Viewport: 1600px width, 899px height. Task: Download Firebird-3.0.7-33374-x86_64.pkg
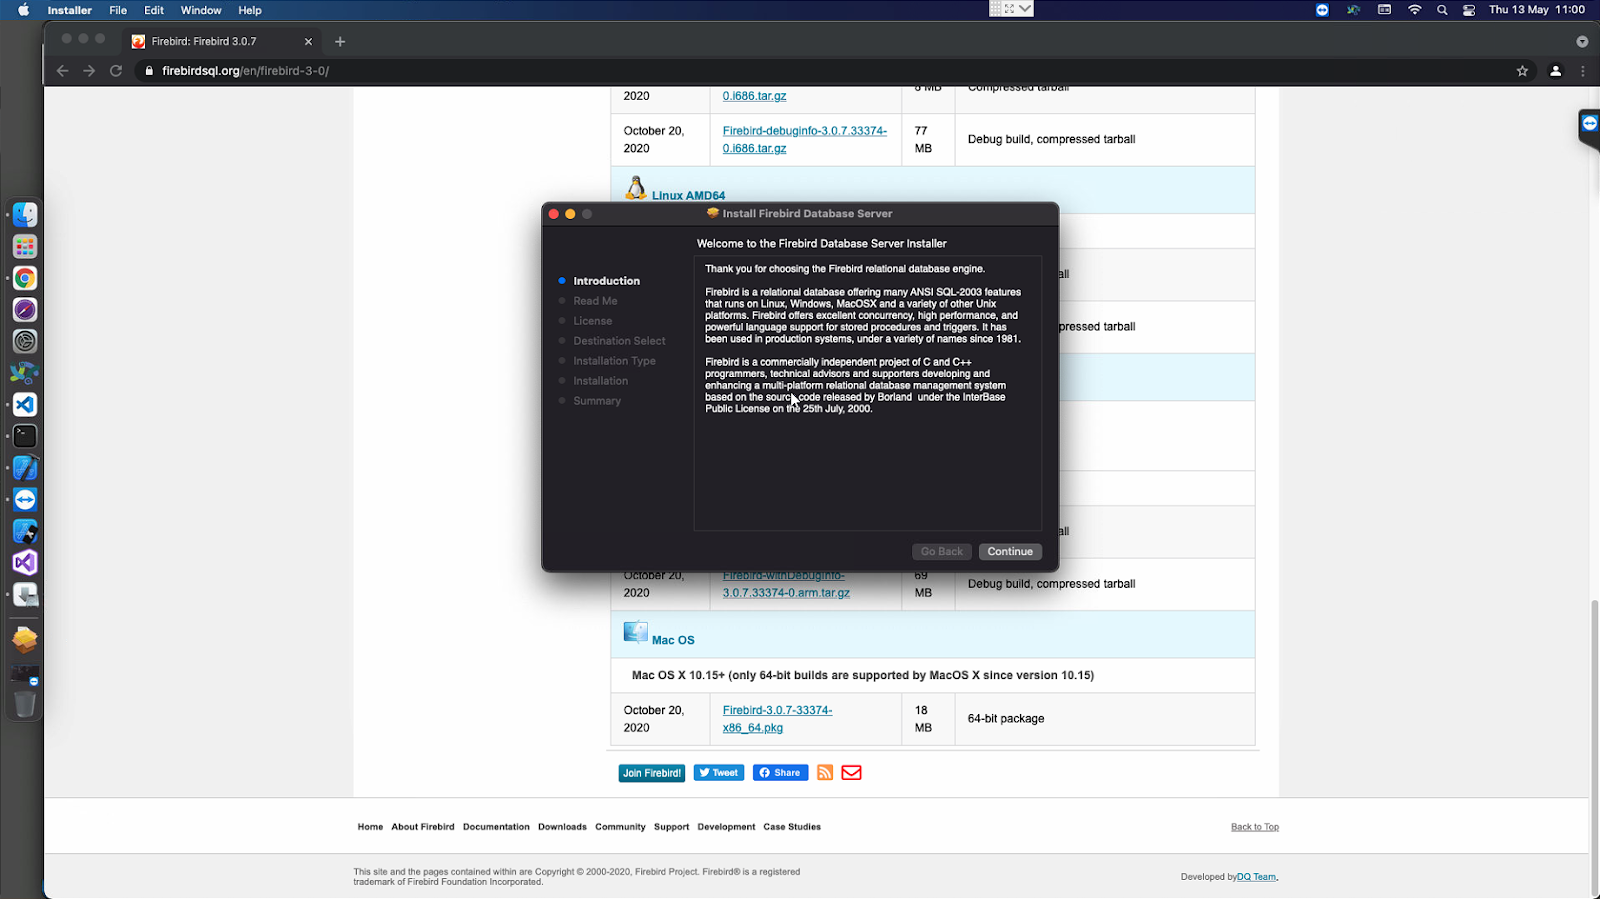[777, 719]
